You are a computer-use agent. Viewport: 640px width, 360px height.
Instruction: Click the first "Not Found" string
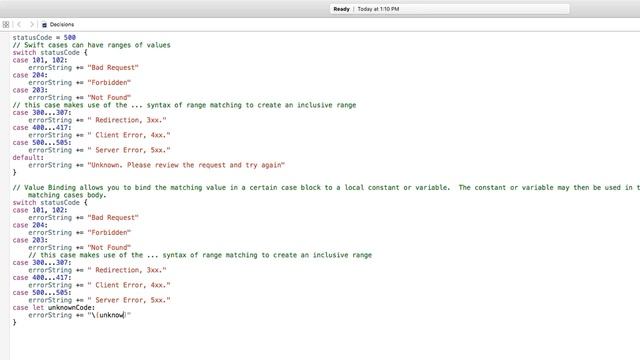point(109,98)
